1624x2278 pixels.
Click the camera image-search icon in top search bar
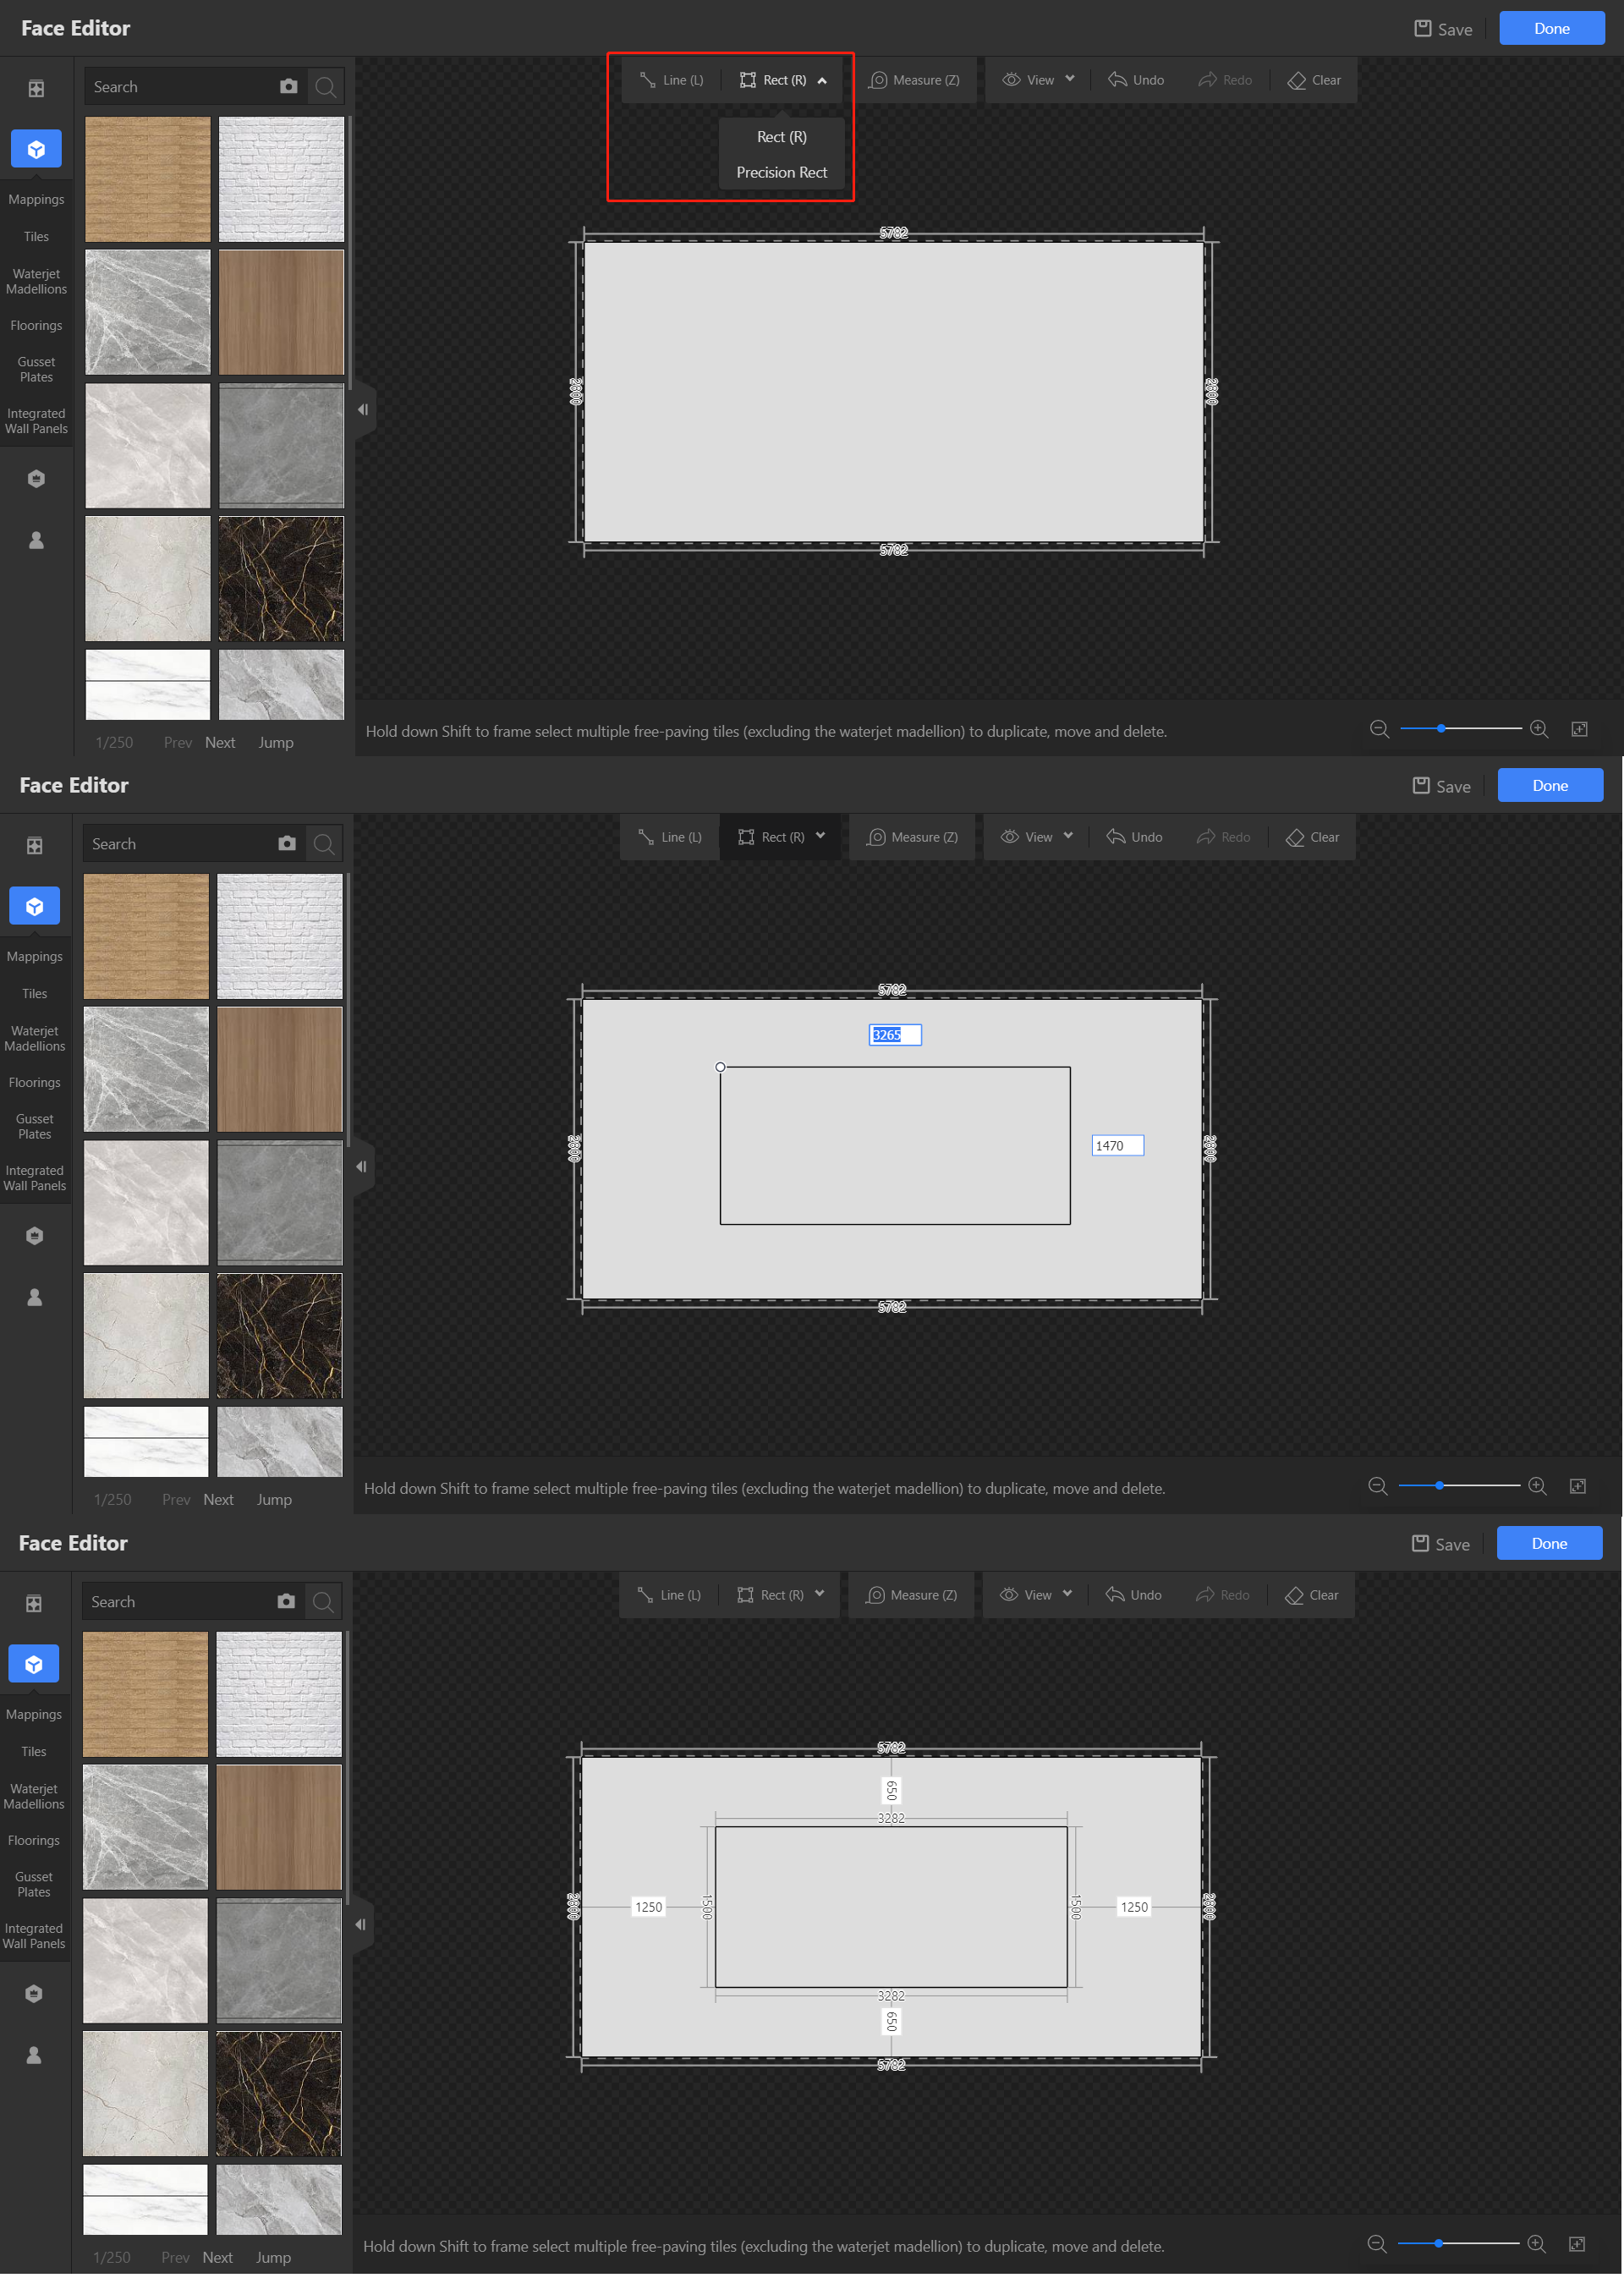pyautogui.click(x=289, y=87)
